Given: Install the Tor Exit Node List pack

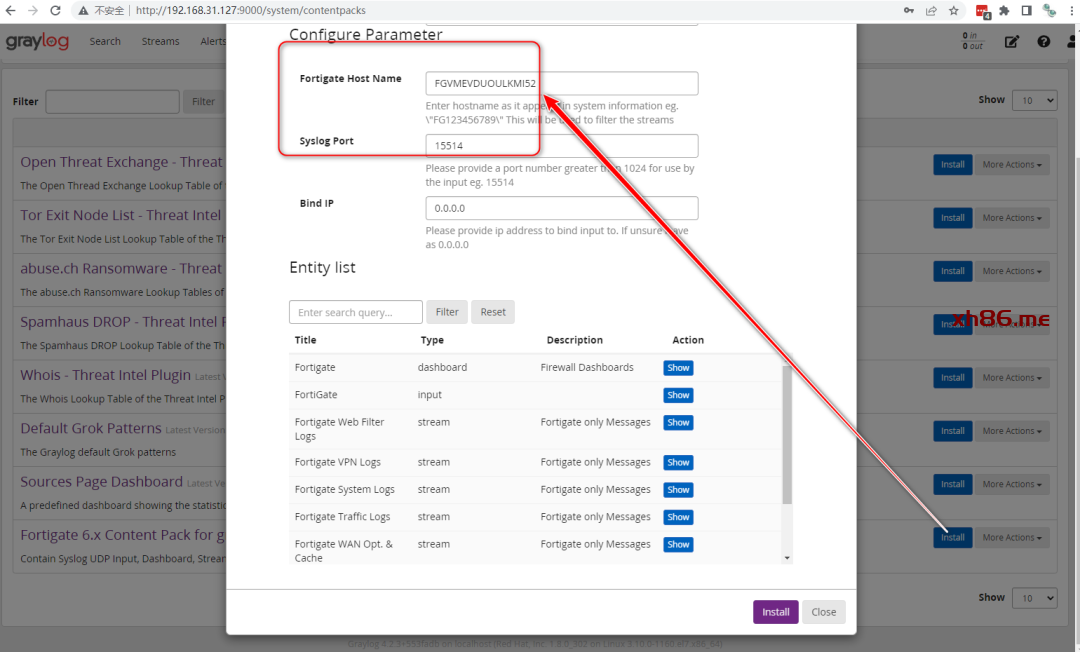Looking at the screenshot, I should coord(953,218).
